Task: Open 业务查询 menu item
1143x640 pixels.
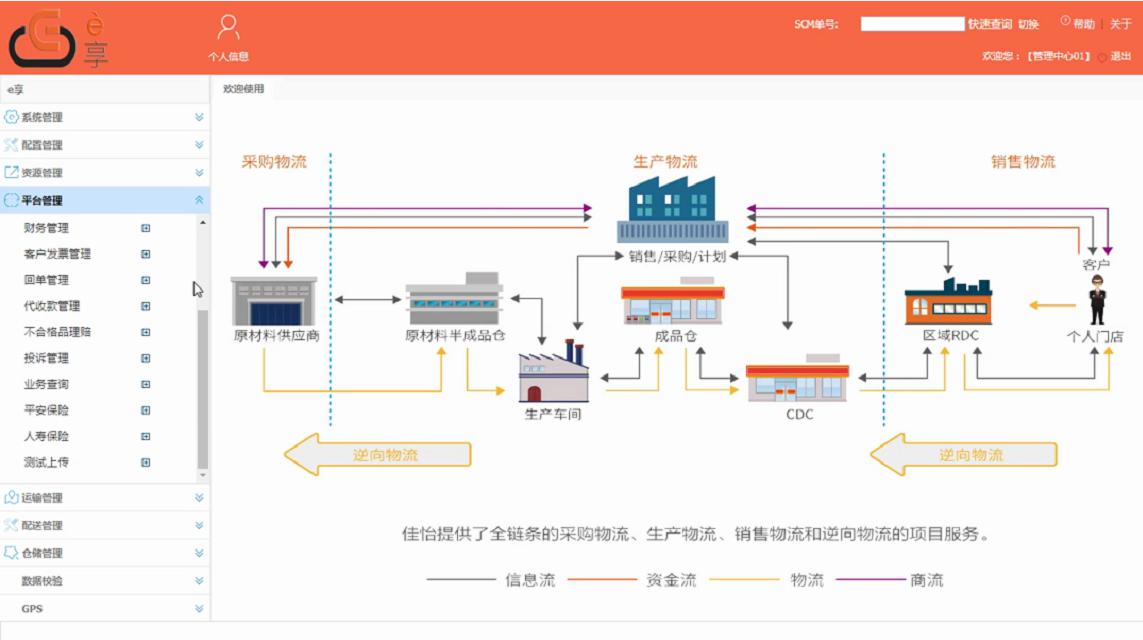Action: point(46,384)
